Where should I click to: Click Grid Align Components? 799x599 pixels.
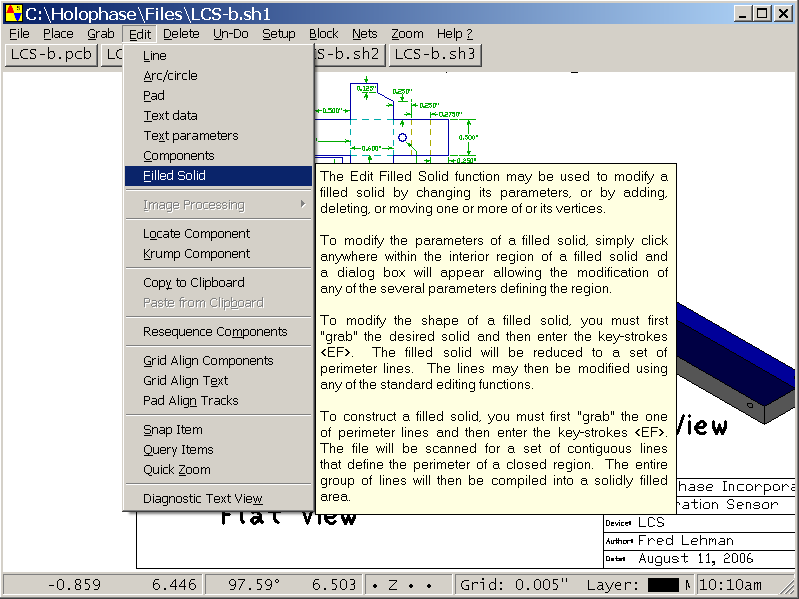tap(208, 361)
